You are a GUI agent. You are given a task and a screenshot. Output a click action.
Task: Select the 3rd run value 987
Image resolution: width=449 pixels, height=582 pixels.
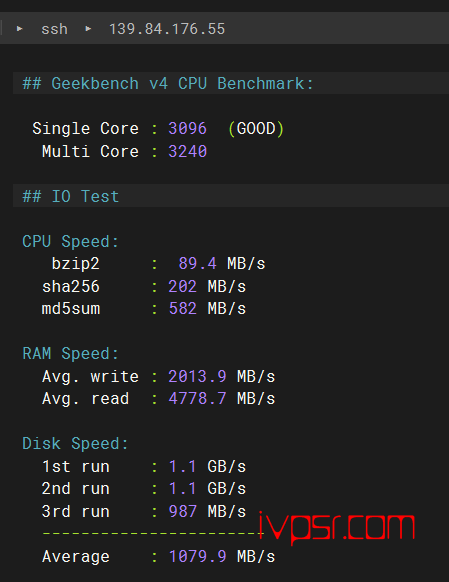(183, 511)
